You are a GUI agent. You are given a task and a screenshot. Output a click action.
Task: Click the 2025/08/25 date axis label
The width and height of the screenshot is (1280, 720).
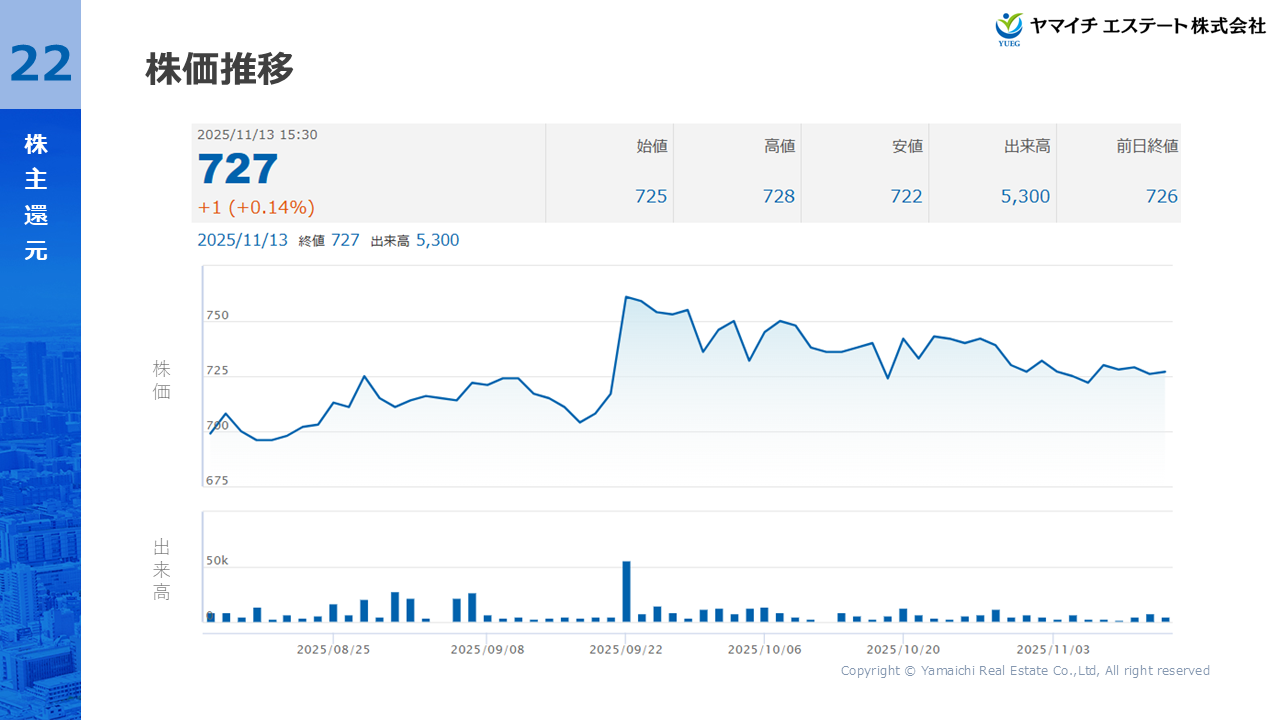coord(333,649)
